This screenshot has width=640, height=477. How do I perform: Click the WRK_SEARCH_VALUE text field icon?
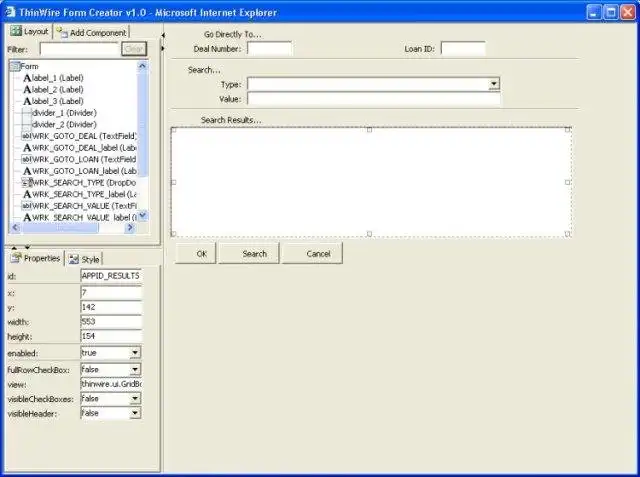click(x=27, y=206)
